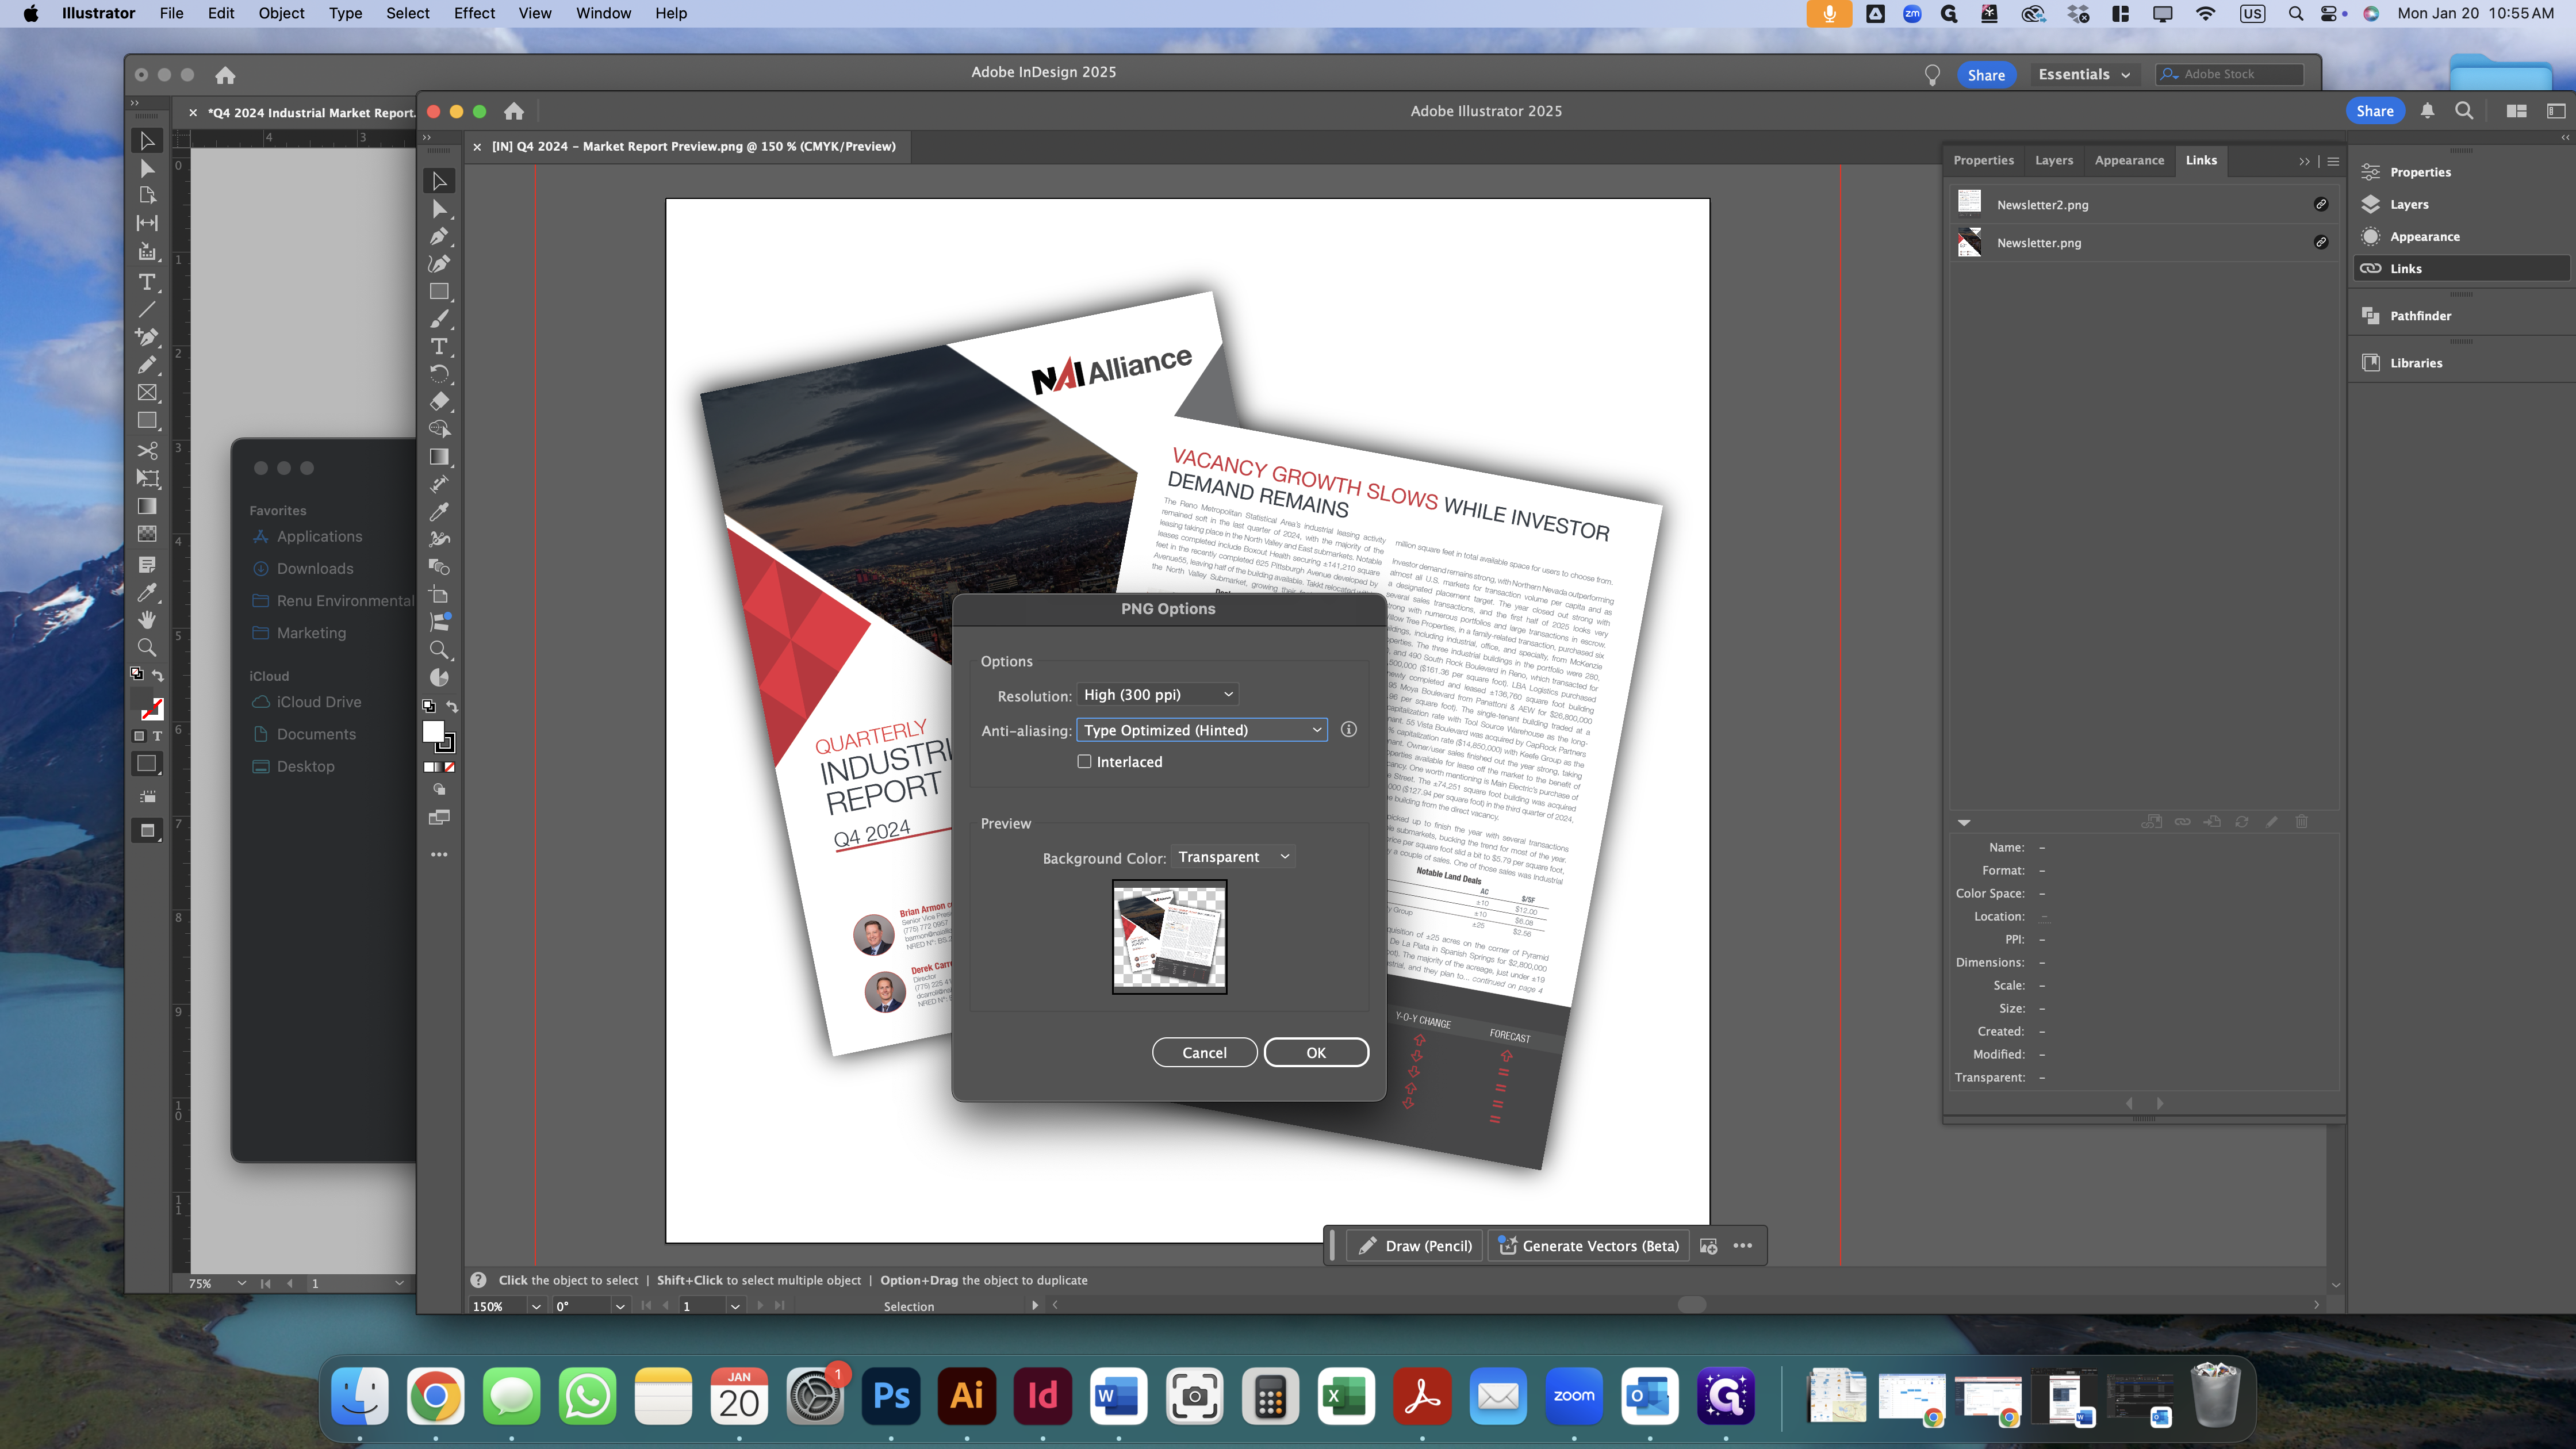Viewport: 2576px width, 1449px height.
Task: Toggle formatting affects container in InDesign
Action: point(139,737)
